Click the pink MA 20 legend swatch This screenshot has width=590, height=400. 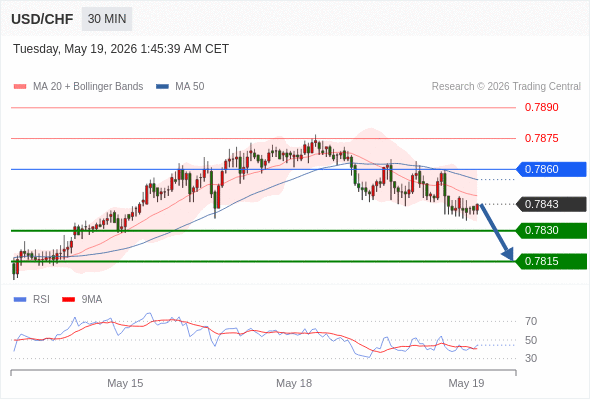point(20,87)
